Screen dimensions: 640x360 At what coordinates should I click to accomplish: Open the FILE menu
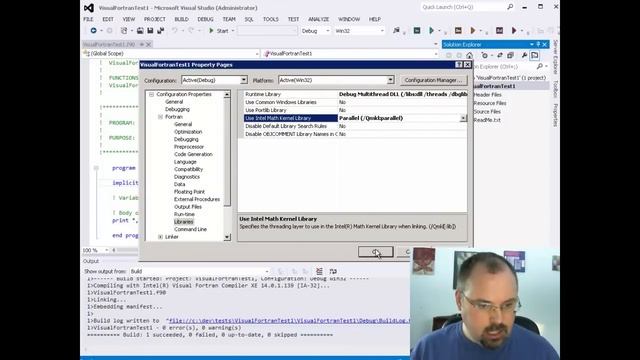click(x=88, y=19)
